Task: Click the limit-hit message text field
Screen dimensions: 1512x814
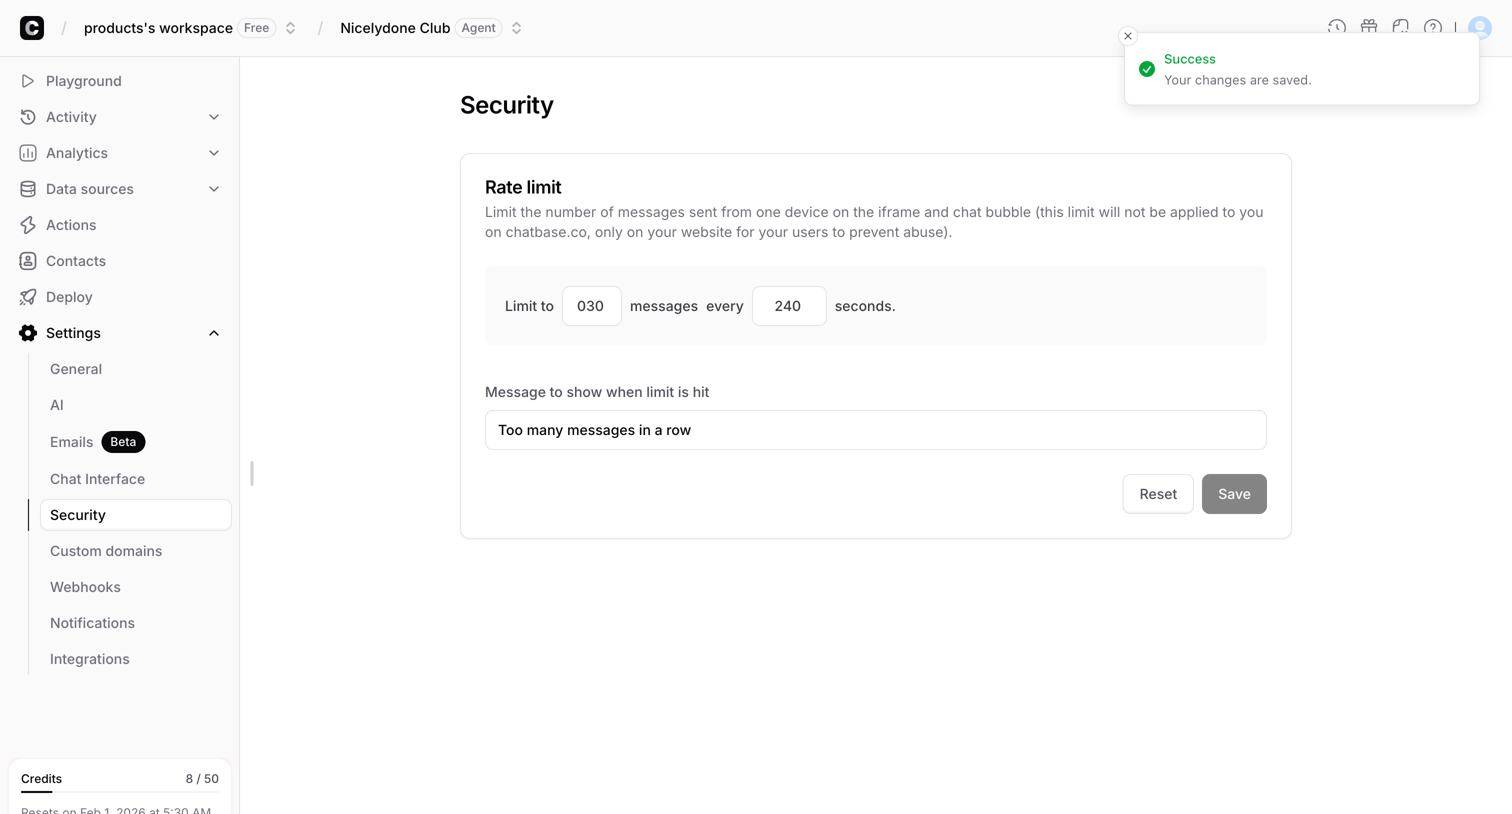Action: 876,430
